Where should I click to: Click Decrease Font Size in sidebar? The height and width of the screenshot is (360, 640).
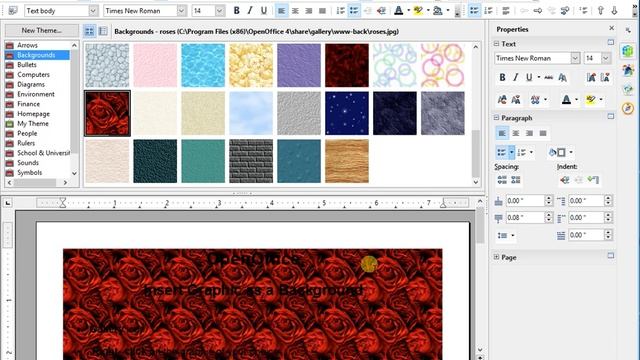point(605,77)
